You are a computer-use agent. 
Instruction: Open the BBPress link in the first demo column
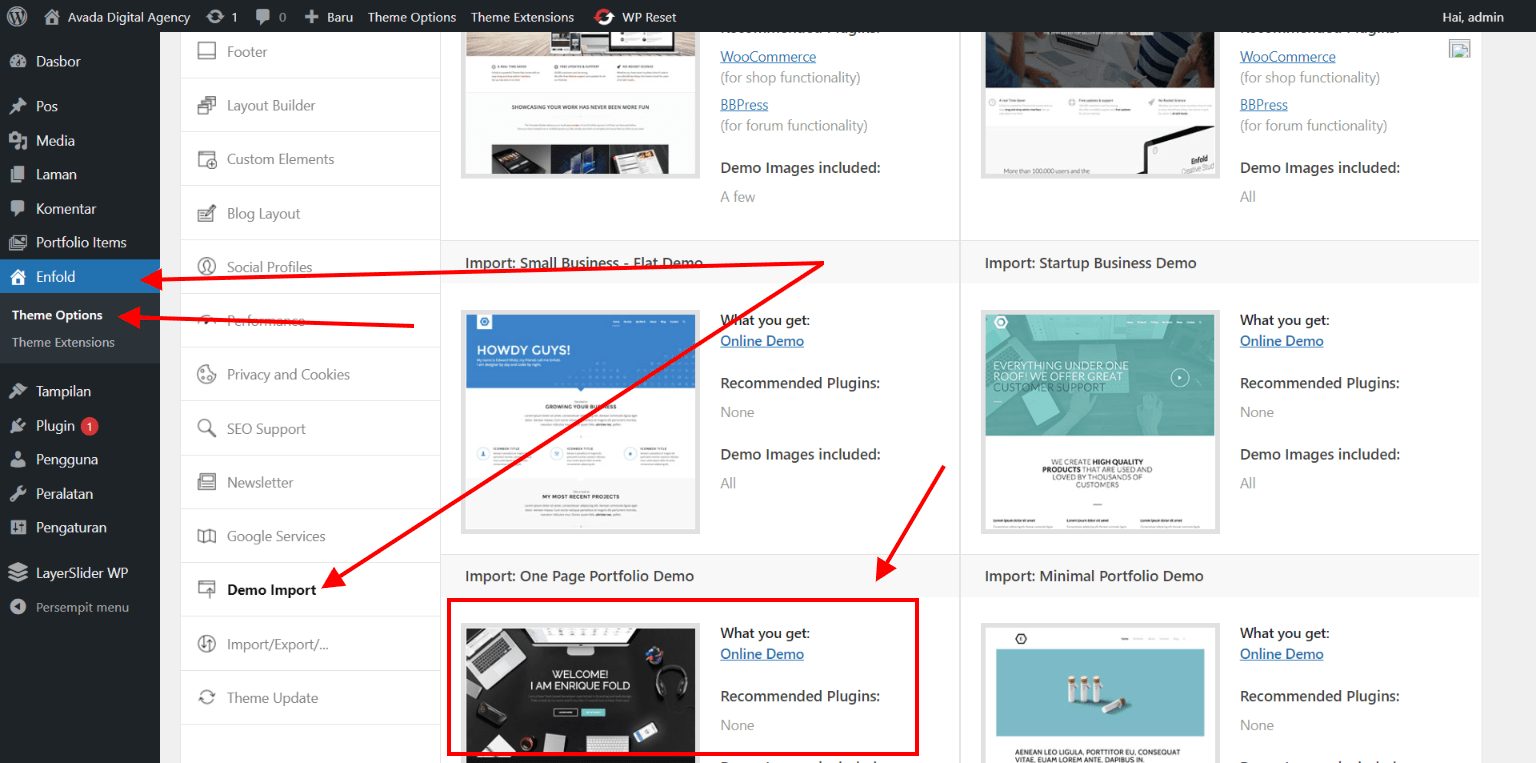click(x=744, y=105)
